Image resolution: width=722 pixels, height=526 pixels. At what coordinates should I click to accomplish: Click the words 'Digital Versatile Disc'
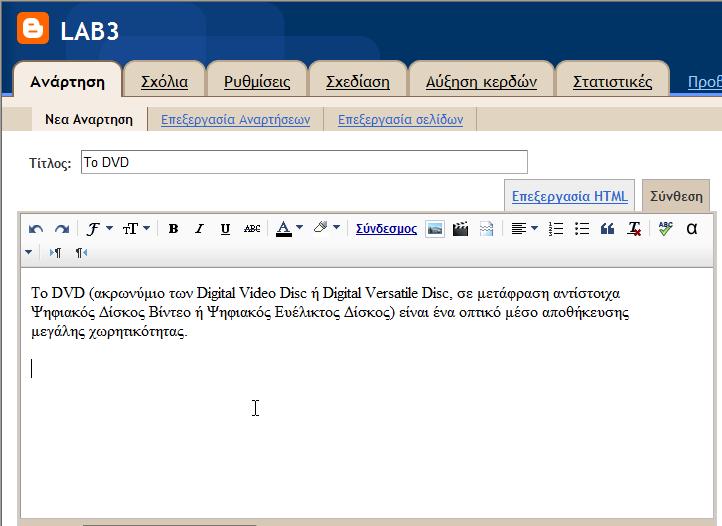click(384, 293)
